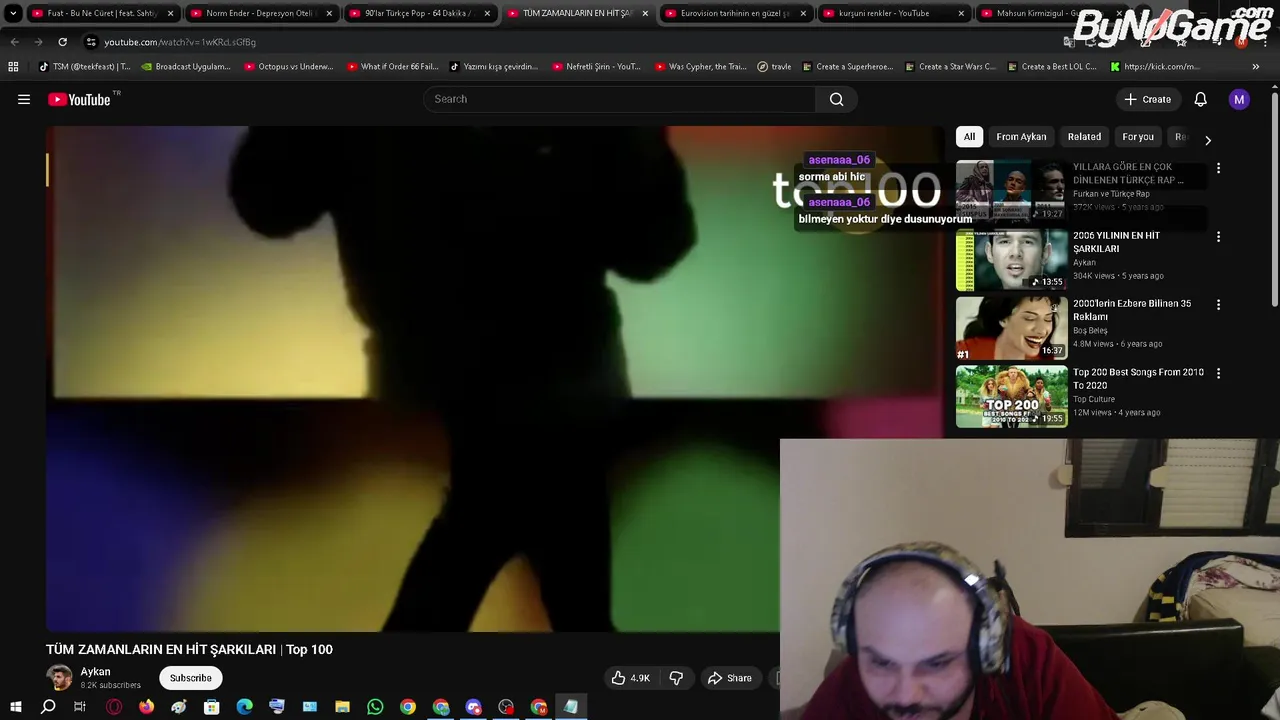1280x720 pixels.
Task: Dislike the video with thumbs down
Action: click(676, 678)
